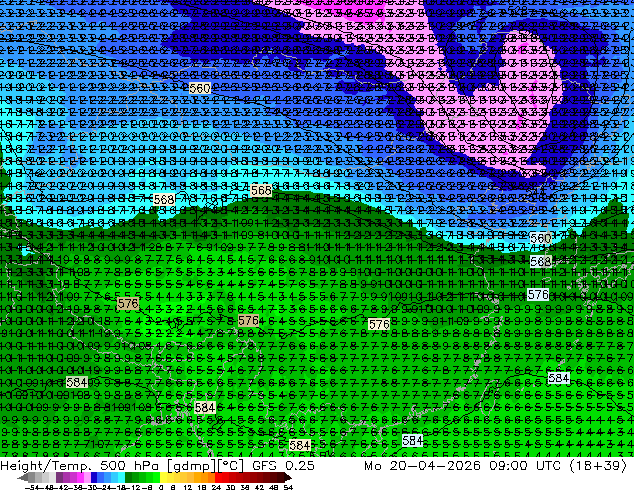
Task: Pick the cyan legend swatch near -18
Action: (x=121, y=477)
